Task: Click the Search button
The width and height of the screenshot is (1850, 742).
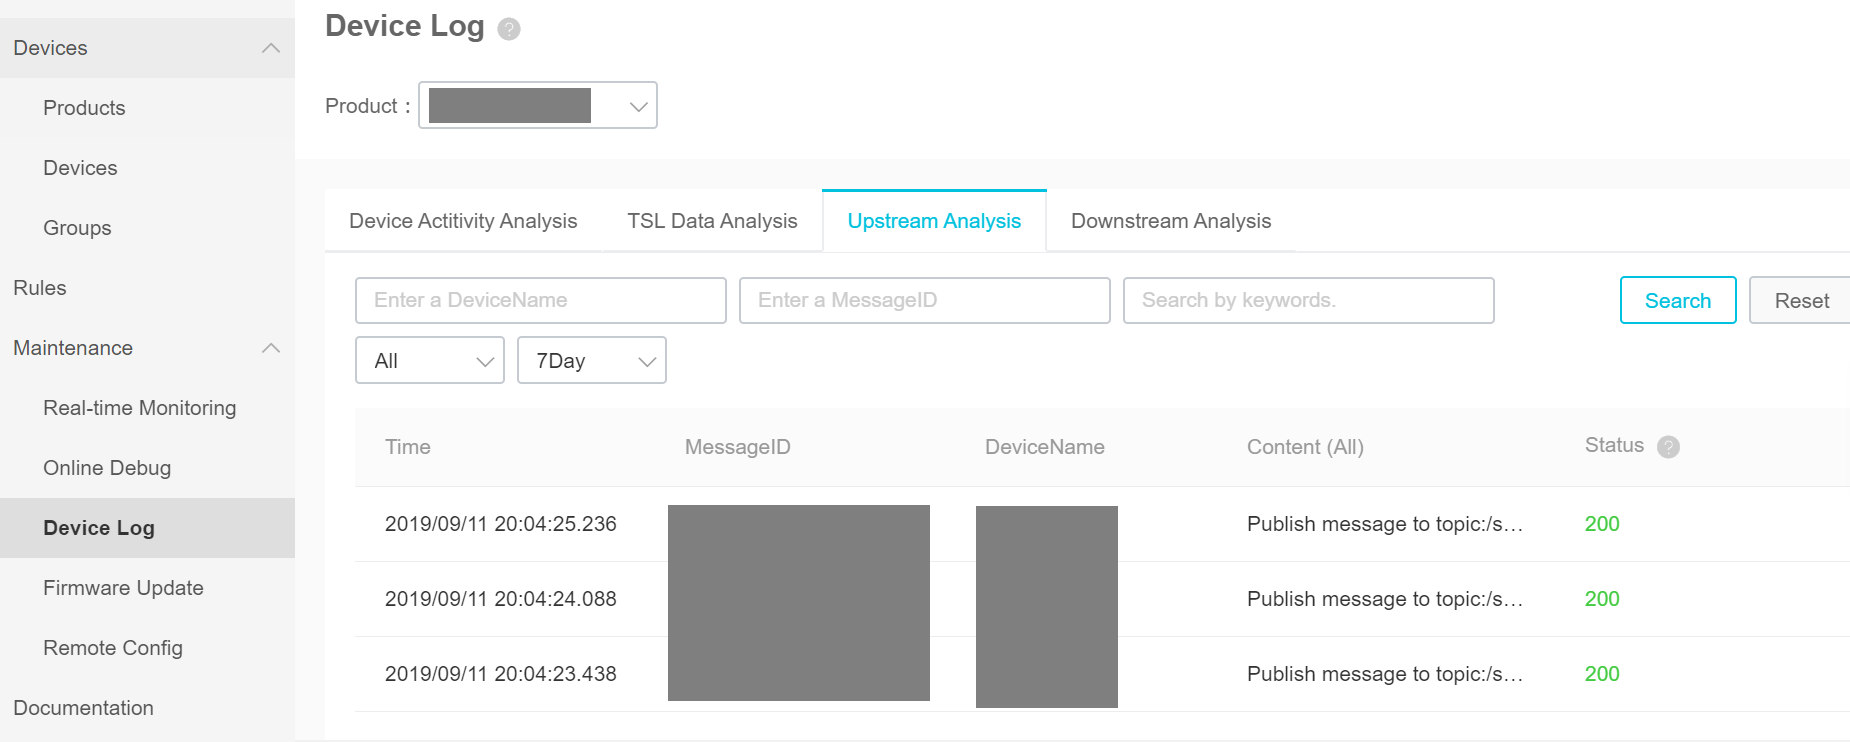Action: click(x=1678, y=300)
